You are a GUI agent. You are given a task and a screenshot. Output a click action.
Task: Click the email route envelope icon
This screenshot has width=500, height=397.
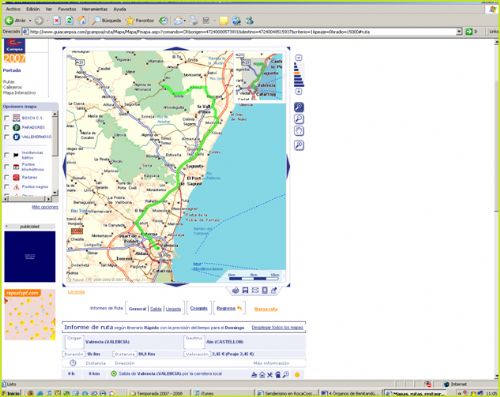(255, 290)
